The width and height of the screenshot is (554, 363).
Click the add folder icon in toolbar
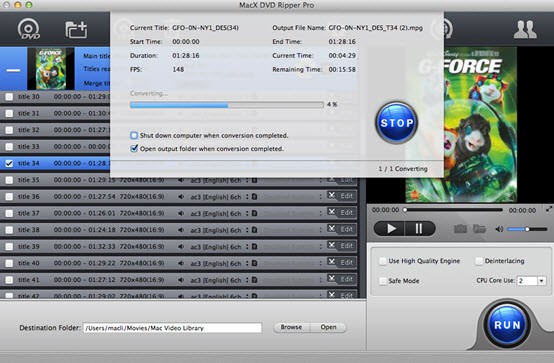tap(76, 30)
